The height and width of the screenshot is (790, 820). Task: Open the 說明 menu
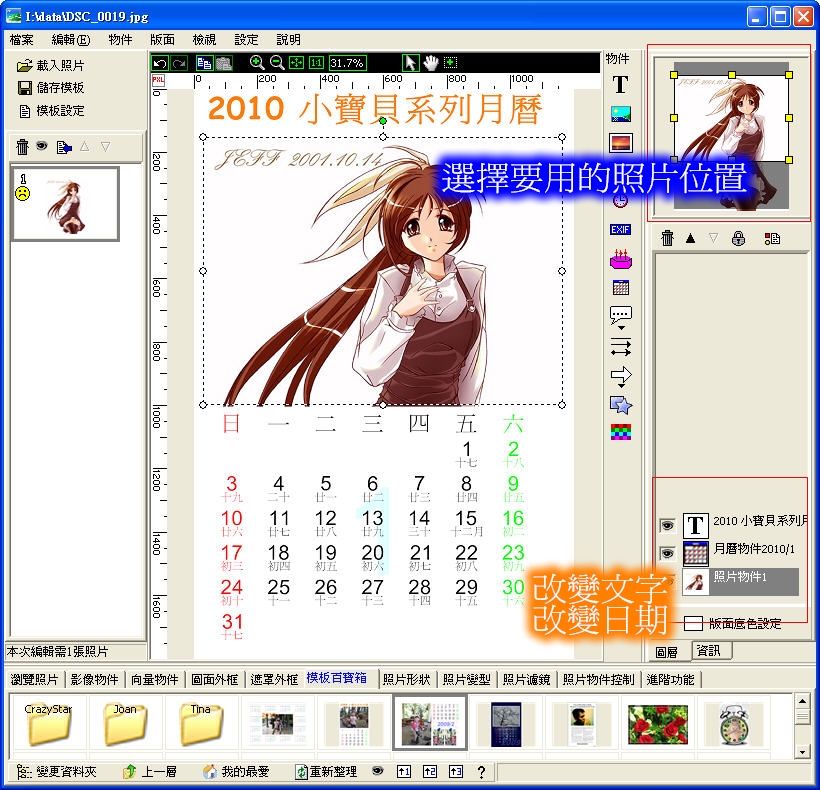point(288,40)
